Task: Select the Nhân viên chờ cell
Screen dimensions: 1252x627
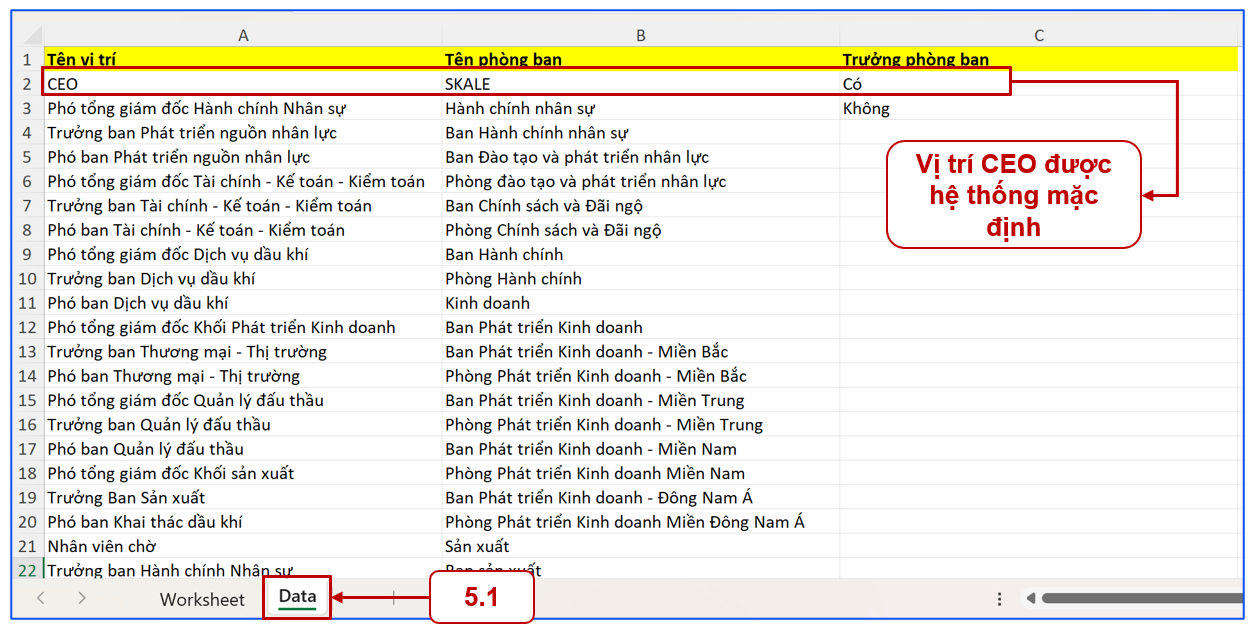Action: point(243,546)
